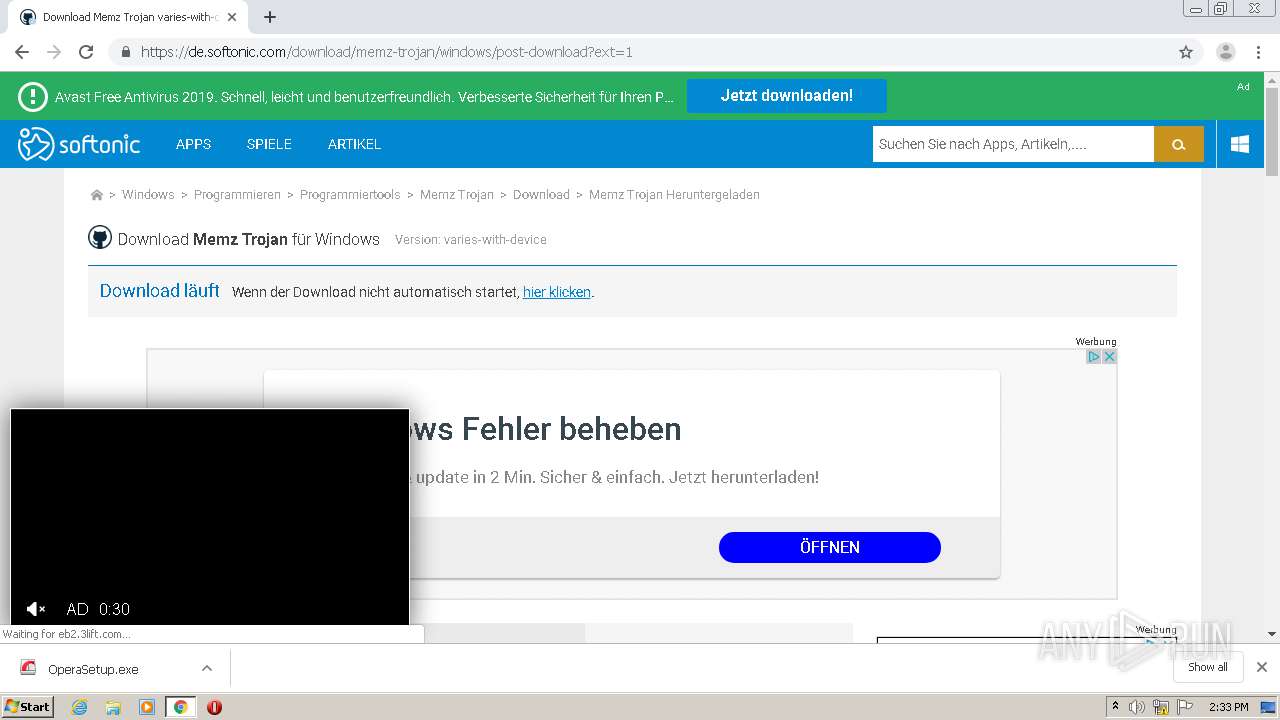Click the GitHub-style Memz Trojan app icon
The height and width of the screenshot is (720, 1280).
coord(100,238)
